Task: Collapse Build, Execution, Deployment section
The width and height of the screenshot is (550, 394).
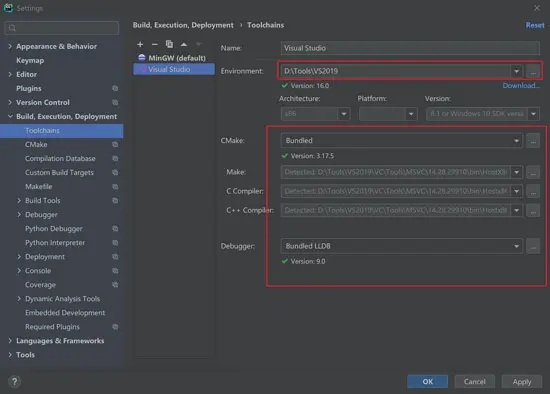Action: [10, 116]
